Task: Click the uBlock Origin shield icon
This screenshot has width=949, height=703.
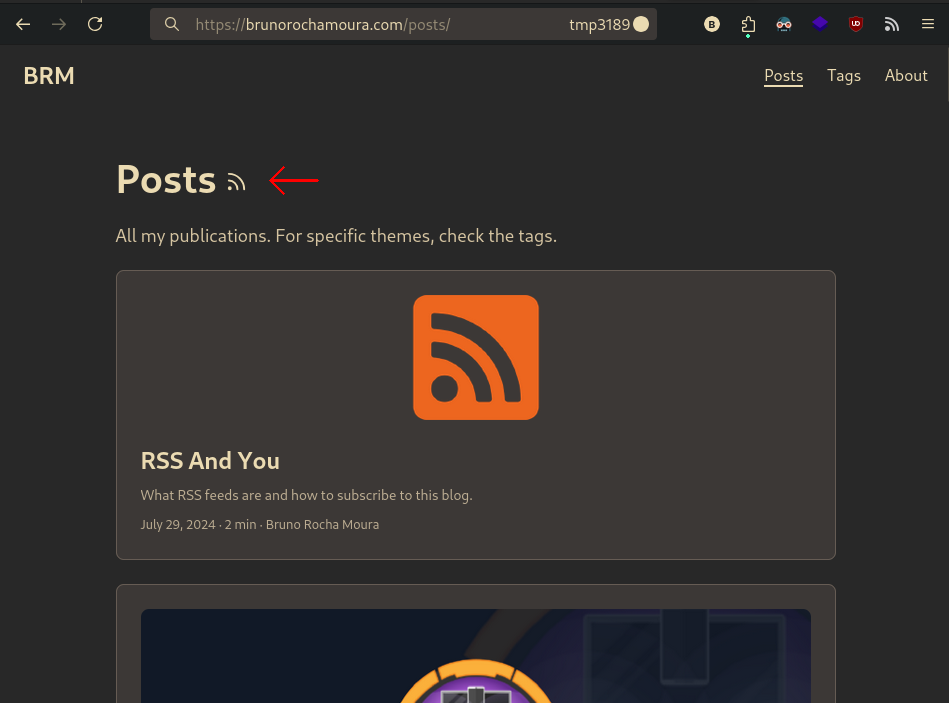Action: coord(856,24)
